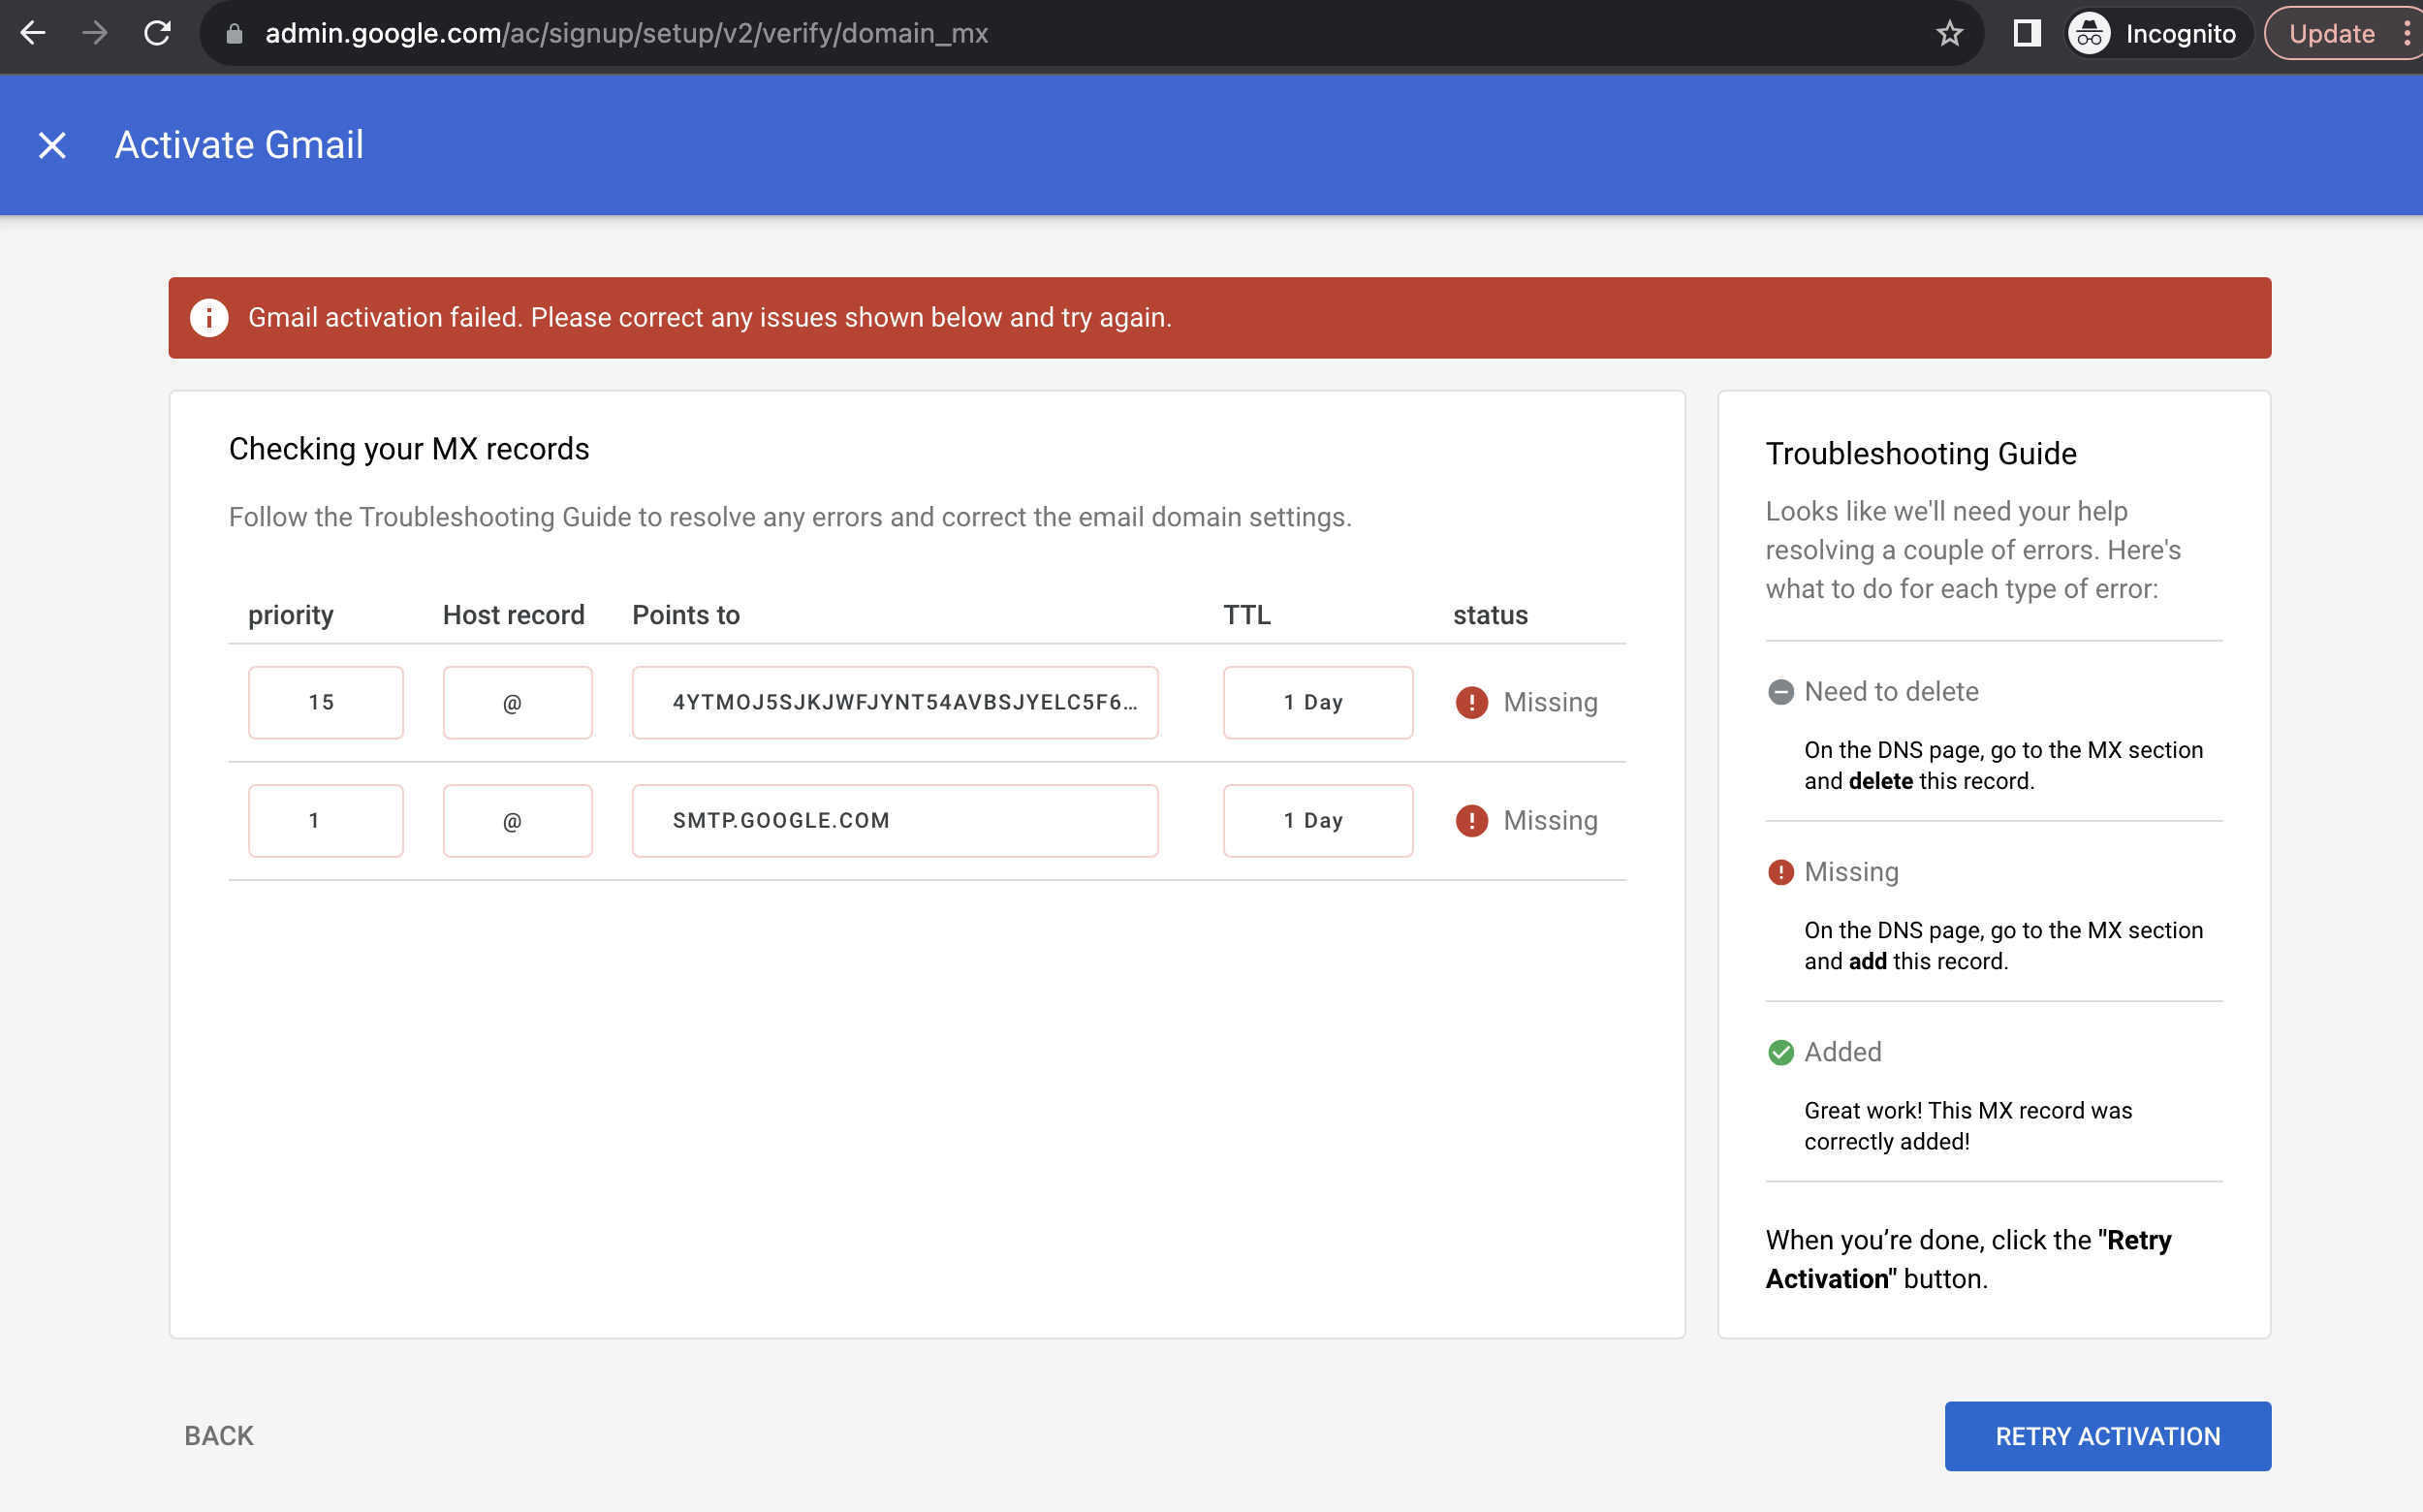The height and width of the screenshot is (1512, 2423).
Task: Open the browser menu with the three-dot icon
Action: (2408, 33)
